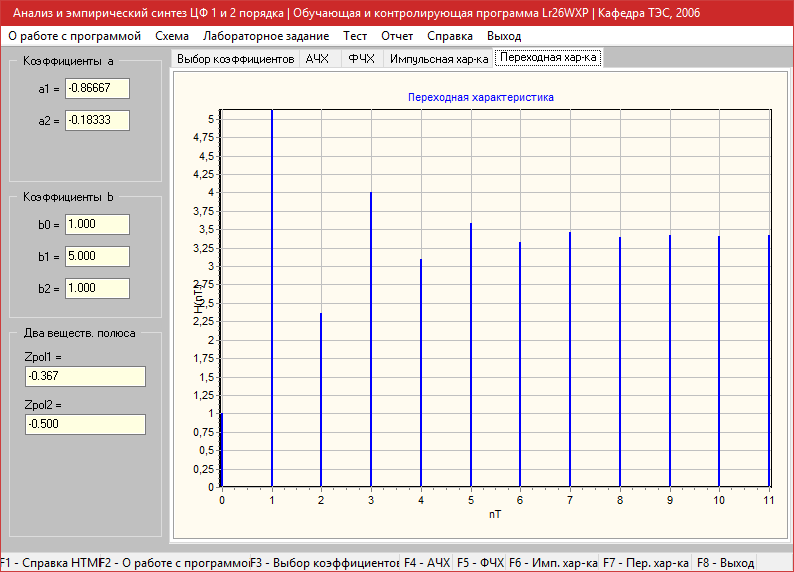
Task: Click 'F4 - АЧХ' status bar item
Action: click(427, 563)
